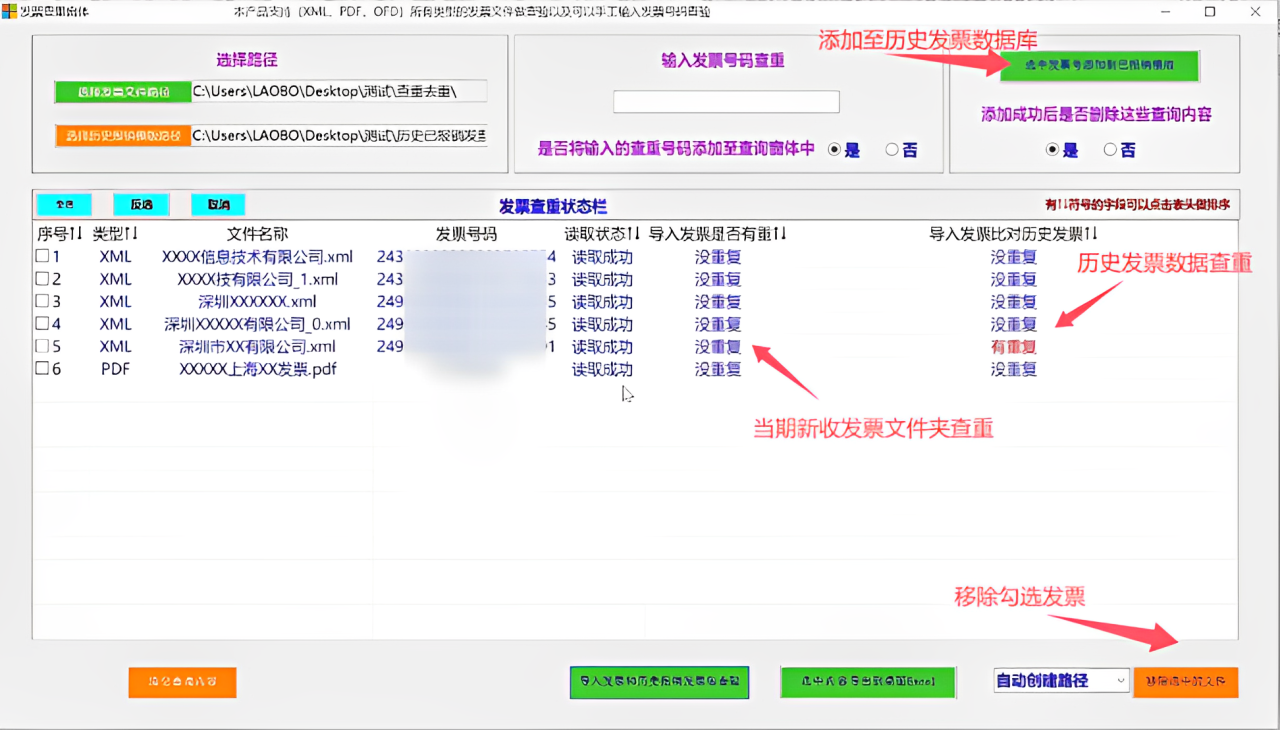Image resolution: width=1280 pixels, height=730 pixels.
Task: Click the orange select history invoice path button
Action: coord(123,135)
